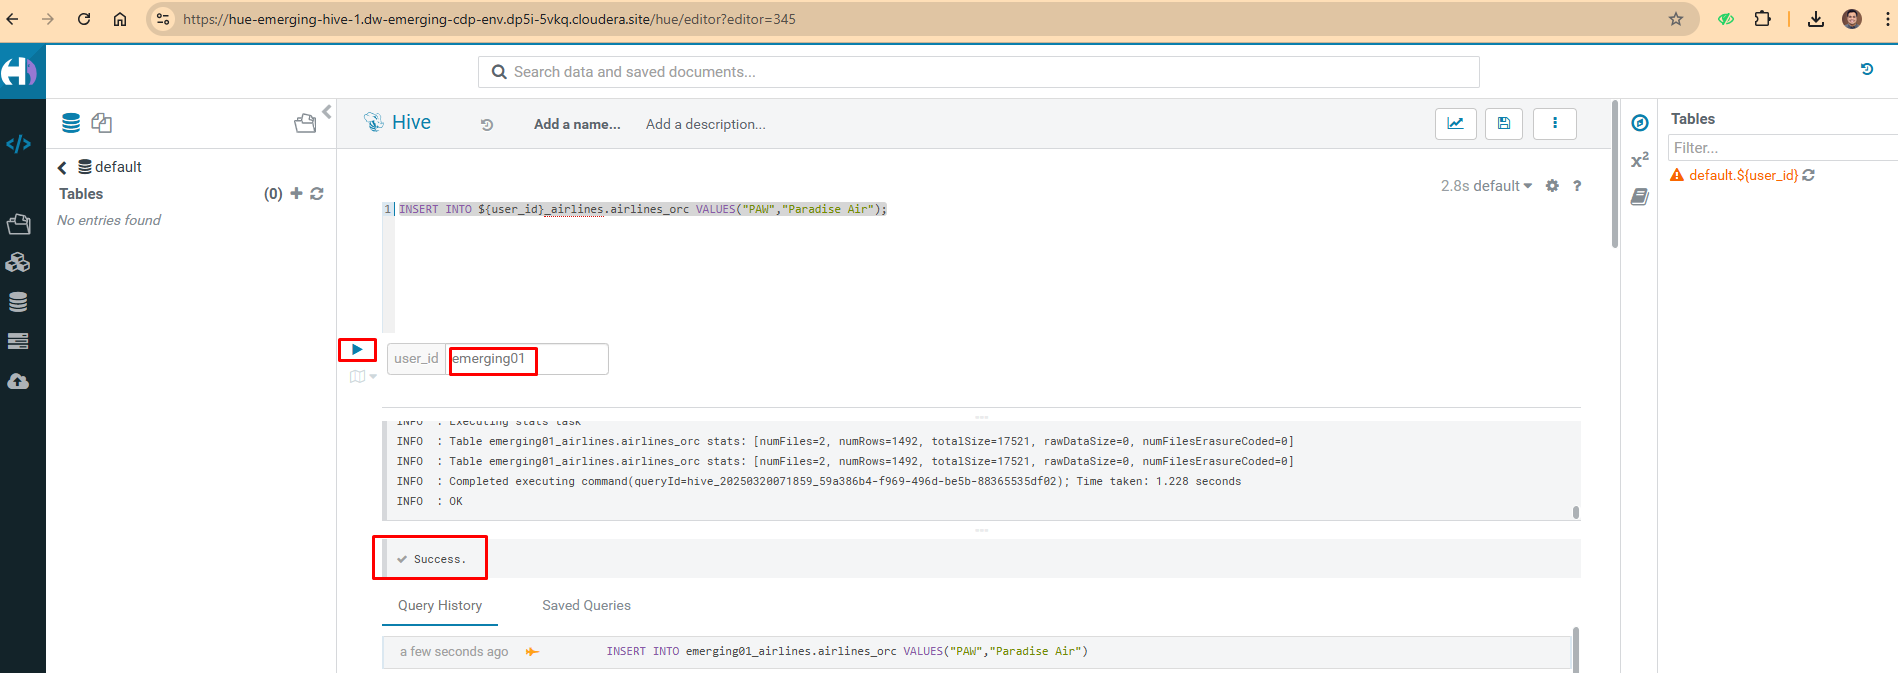Screen dimensions: 1898x673
Task: Open the Assistant compass icon in right panel
Action: 1640,123
